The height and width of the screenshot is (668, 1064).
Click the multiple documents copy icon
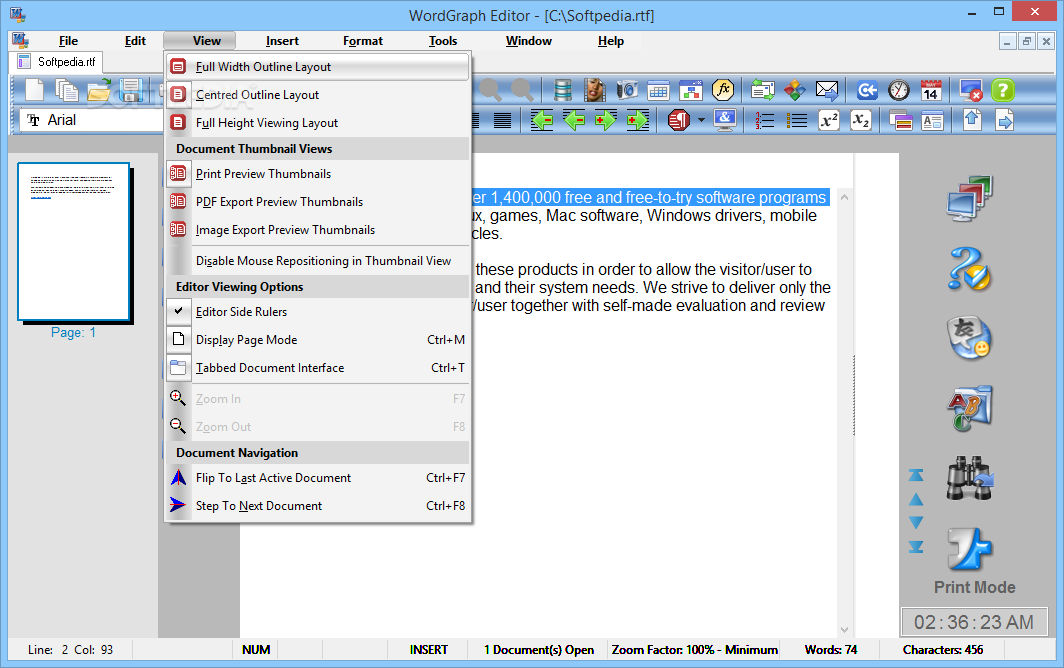click(x=66, y=90)
